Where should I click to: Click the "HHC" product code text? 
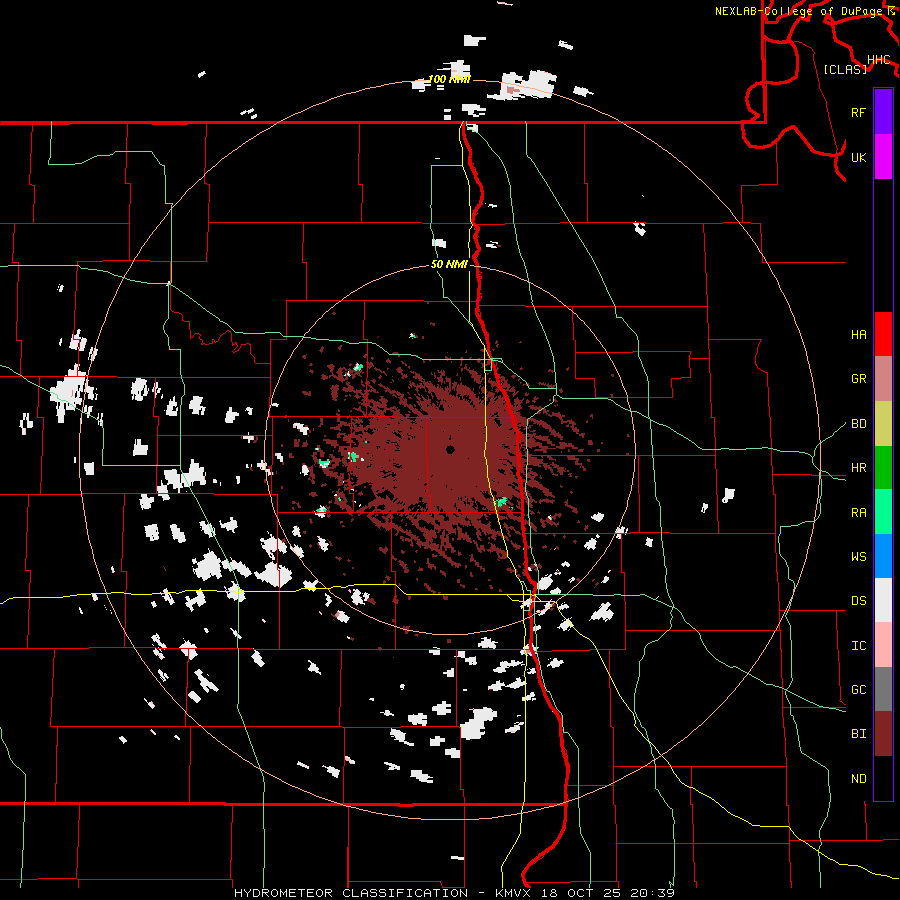pyautogui.click(x=878, y=60)
